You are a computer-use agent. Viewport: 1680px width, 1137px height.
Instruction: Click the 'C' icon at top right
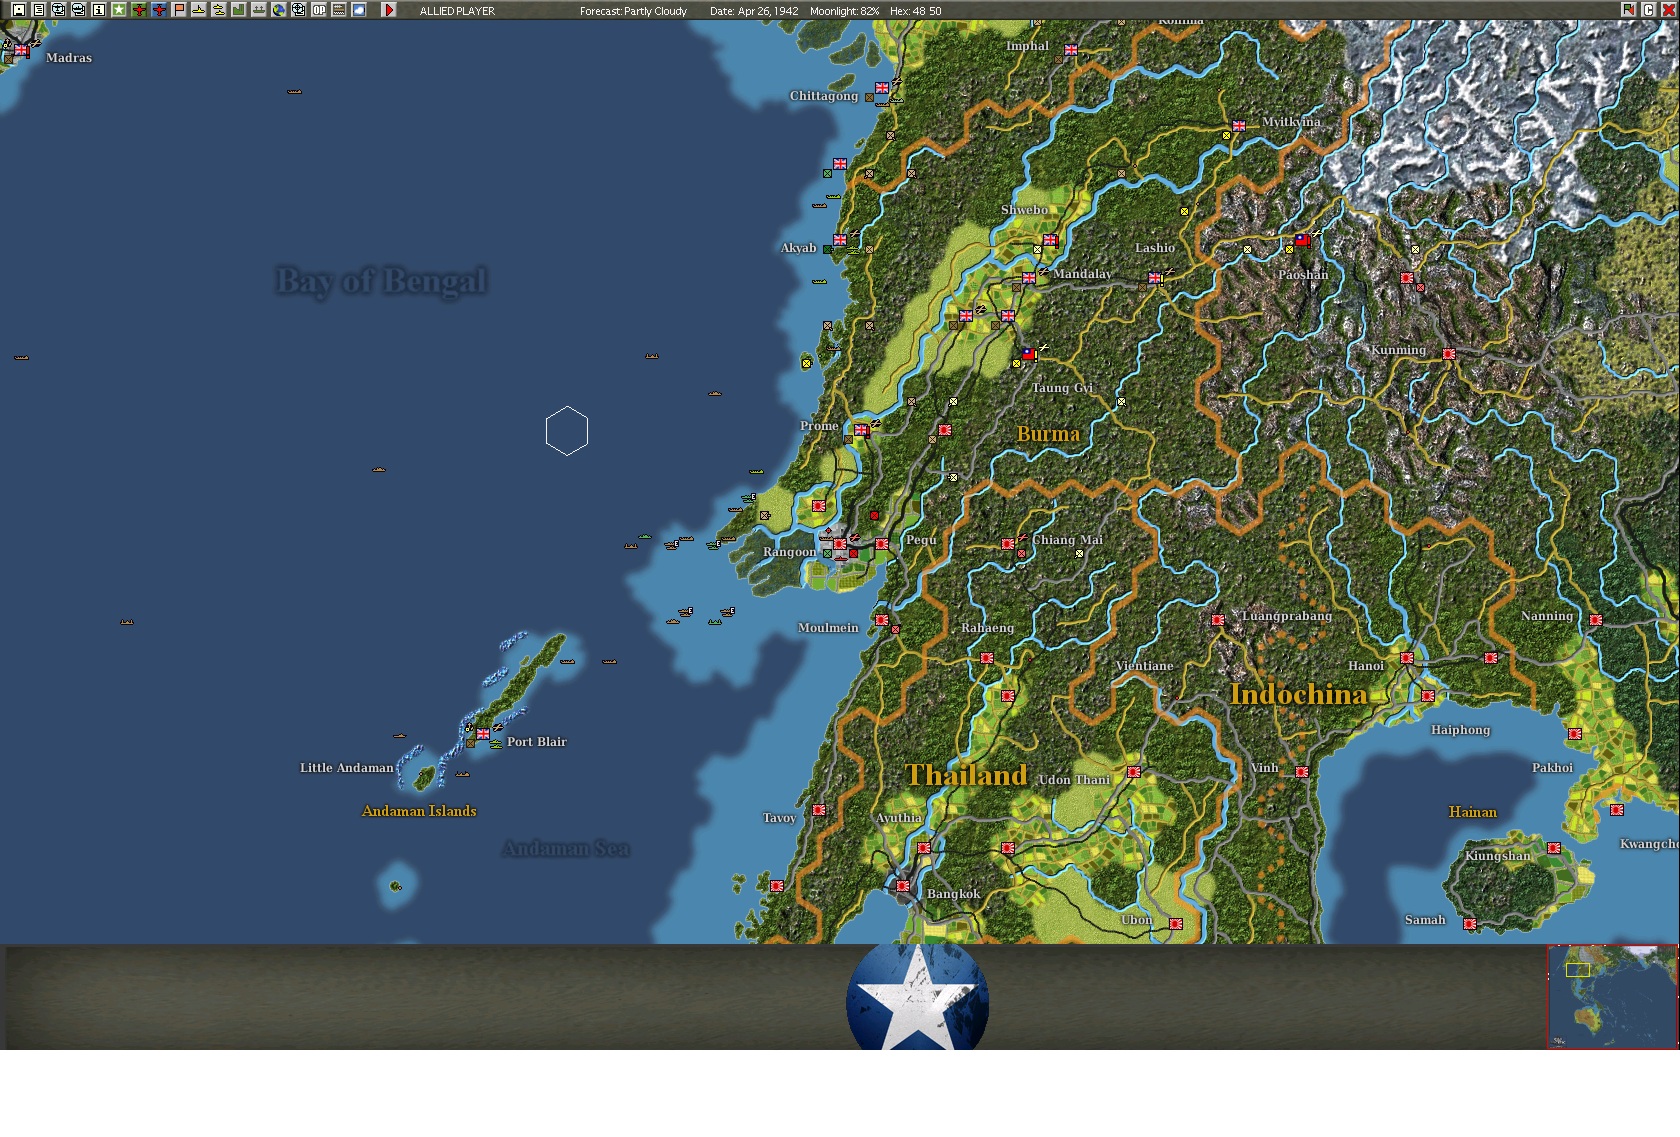coord(1649,10)
